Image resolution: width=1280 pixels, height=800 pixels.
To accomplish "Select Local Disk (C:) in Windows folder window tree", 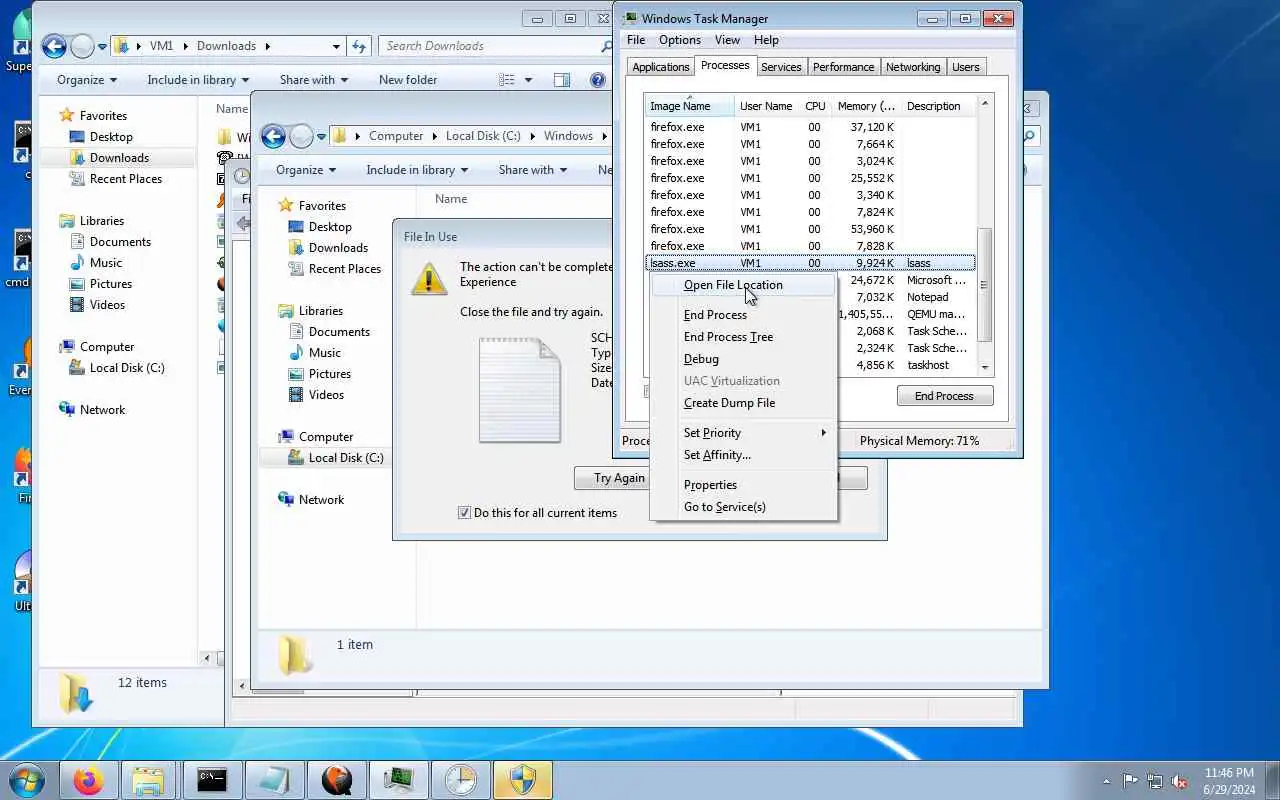I will [346, 458].
